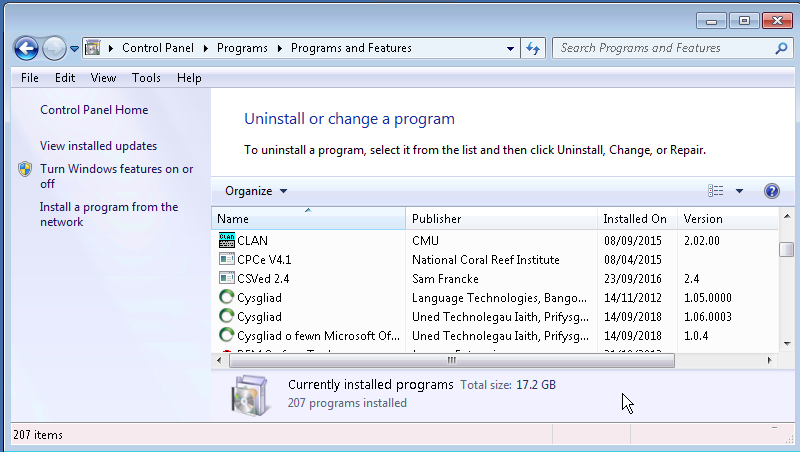800x452 pixels.
Task: Select Programs and Features breadcrumb segment
Action: (351, 48)
